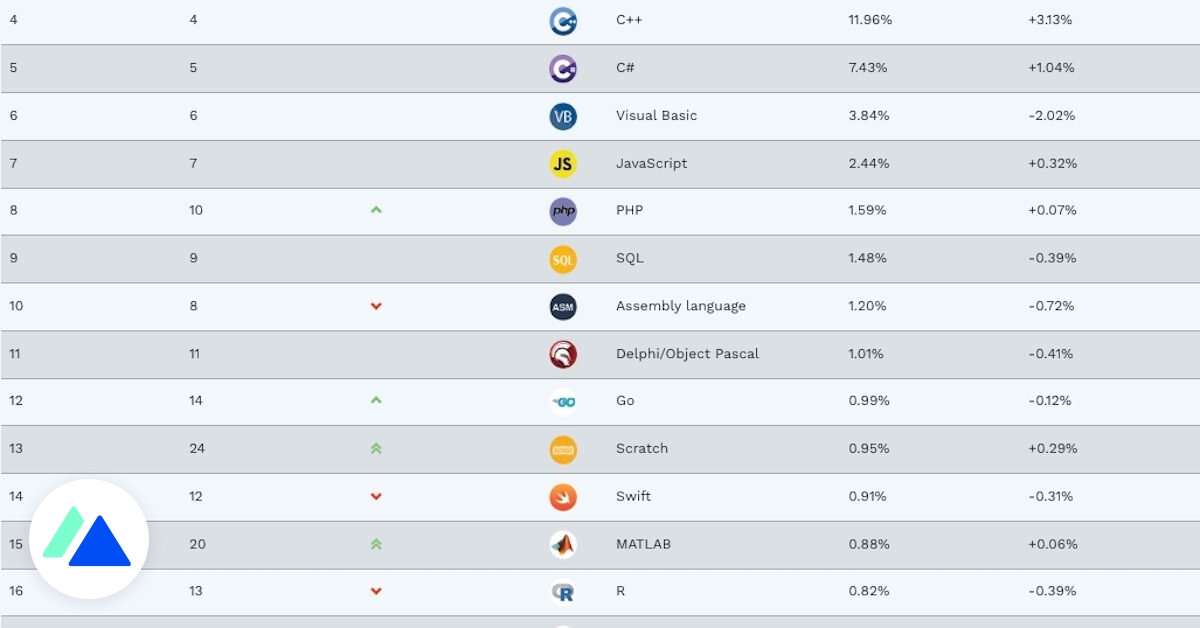
Task: Click the Visual Basic VB icon
Action: point(563,116)
